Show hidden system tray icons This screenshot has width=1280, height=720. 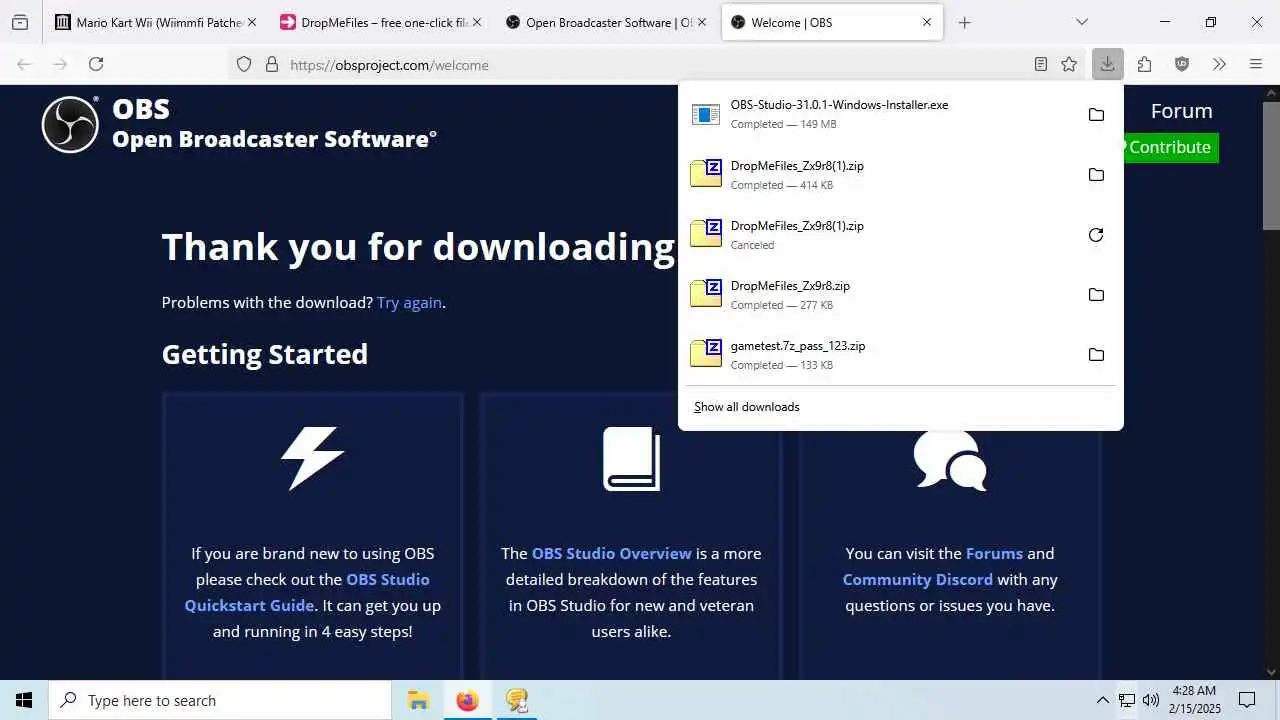pos(1103,700)
